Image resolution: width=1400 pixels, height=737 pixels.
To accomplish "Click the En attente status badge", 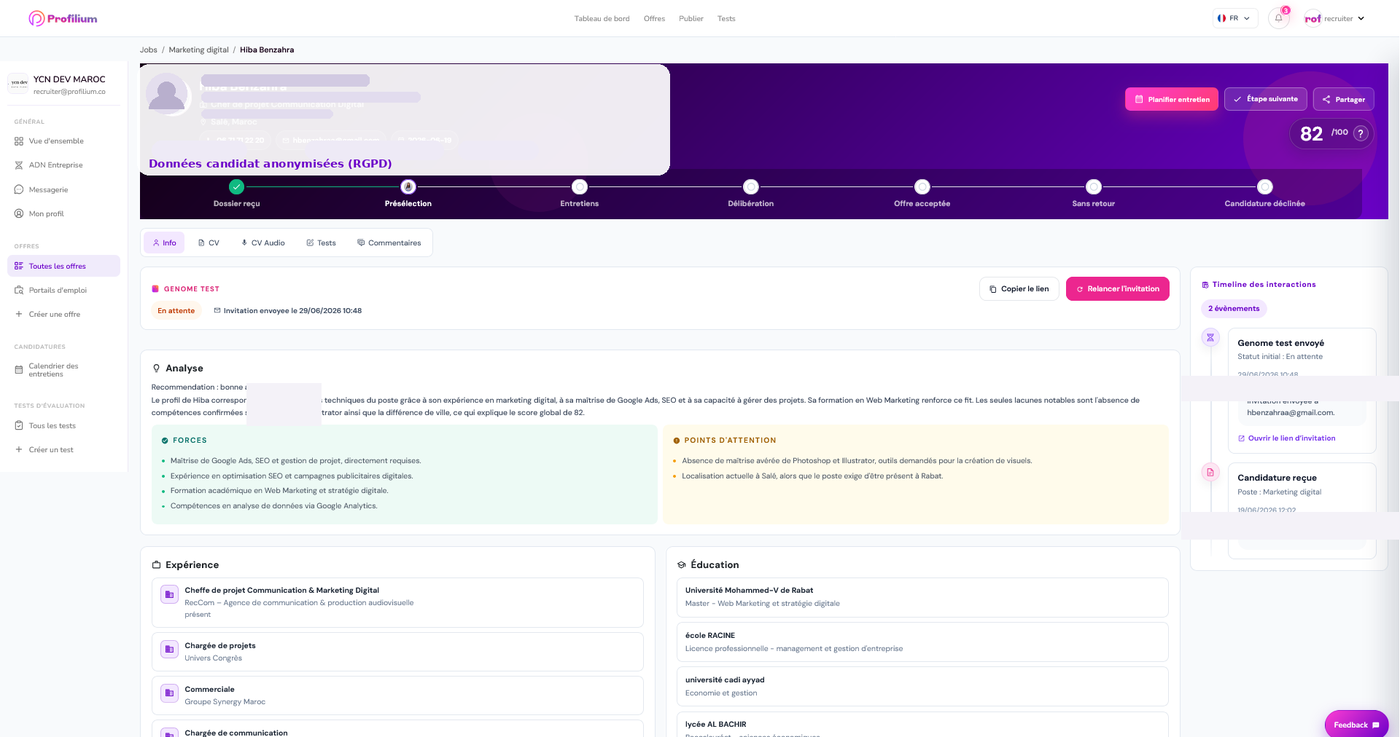I will 176,311.
